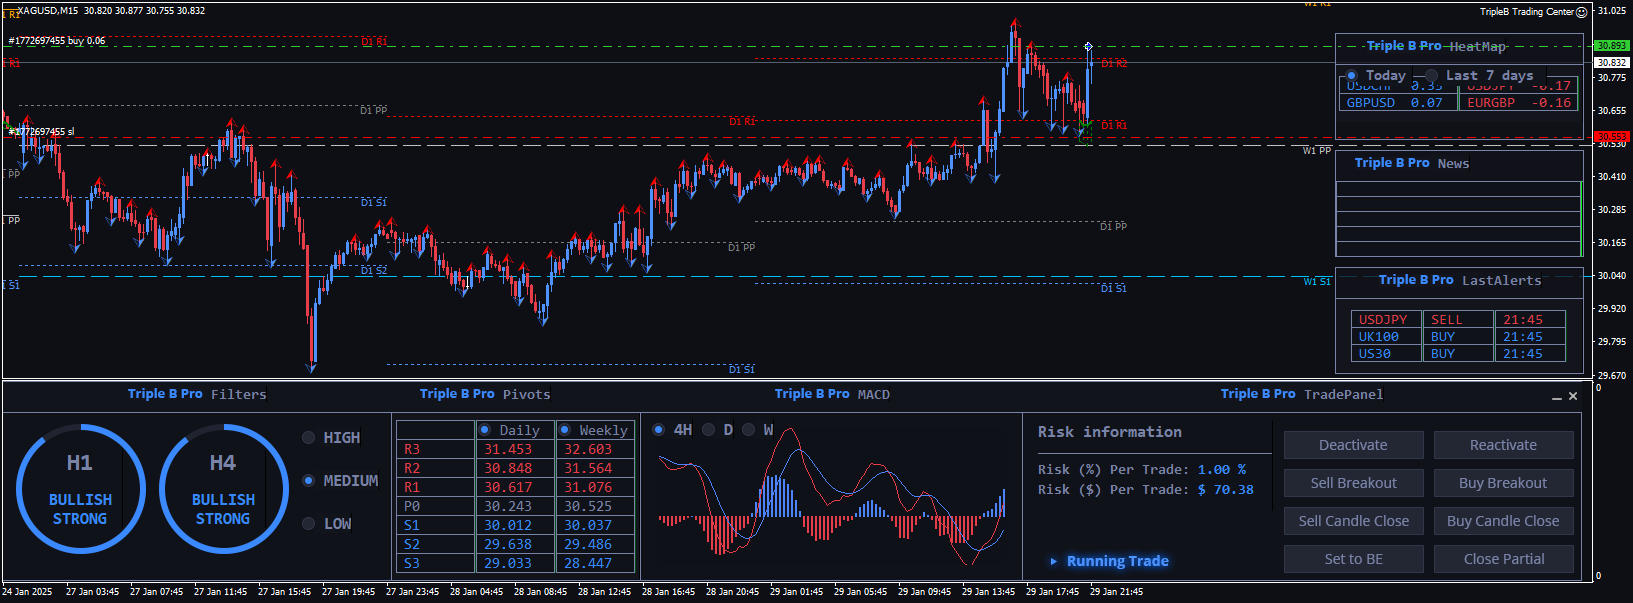The width and height of the screenshot is (1633, 603).
Task: Minimize the Triple B Pro TradePanel
Action: [x=1556, y=397]
